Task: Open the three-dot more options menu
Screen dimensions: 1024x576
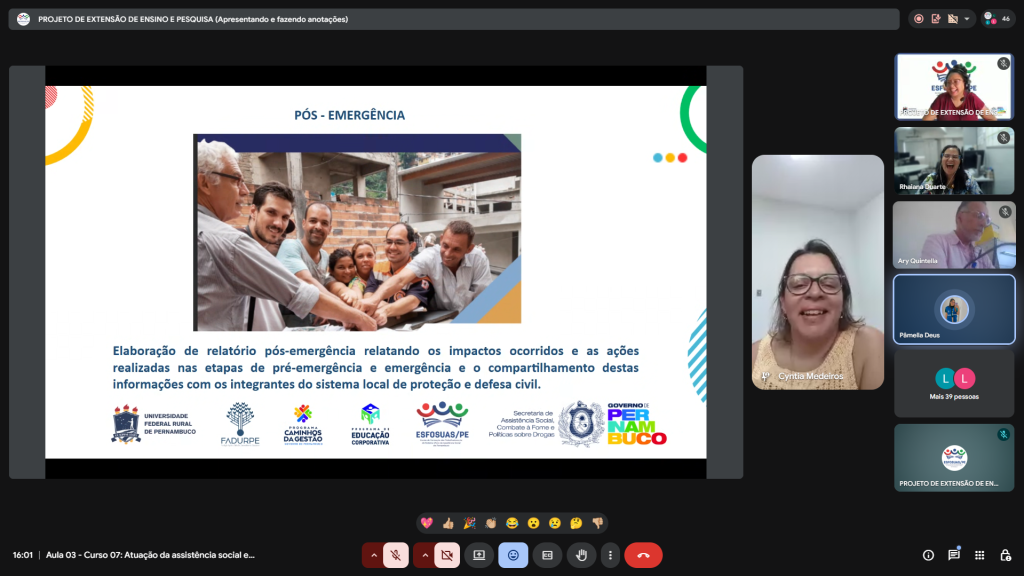Action: 610,555
